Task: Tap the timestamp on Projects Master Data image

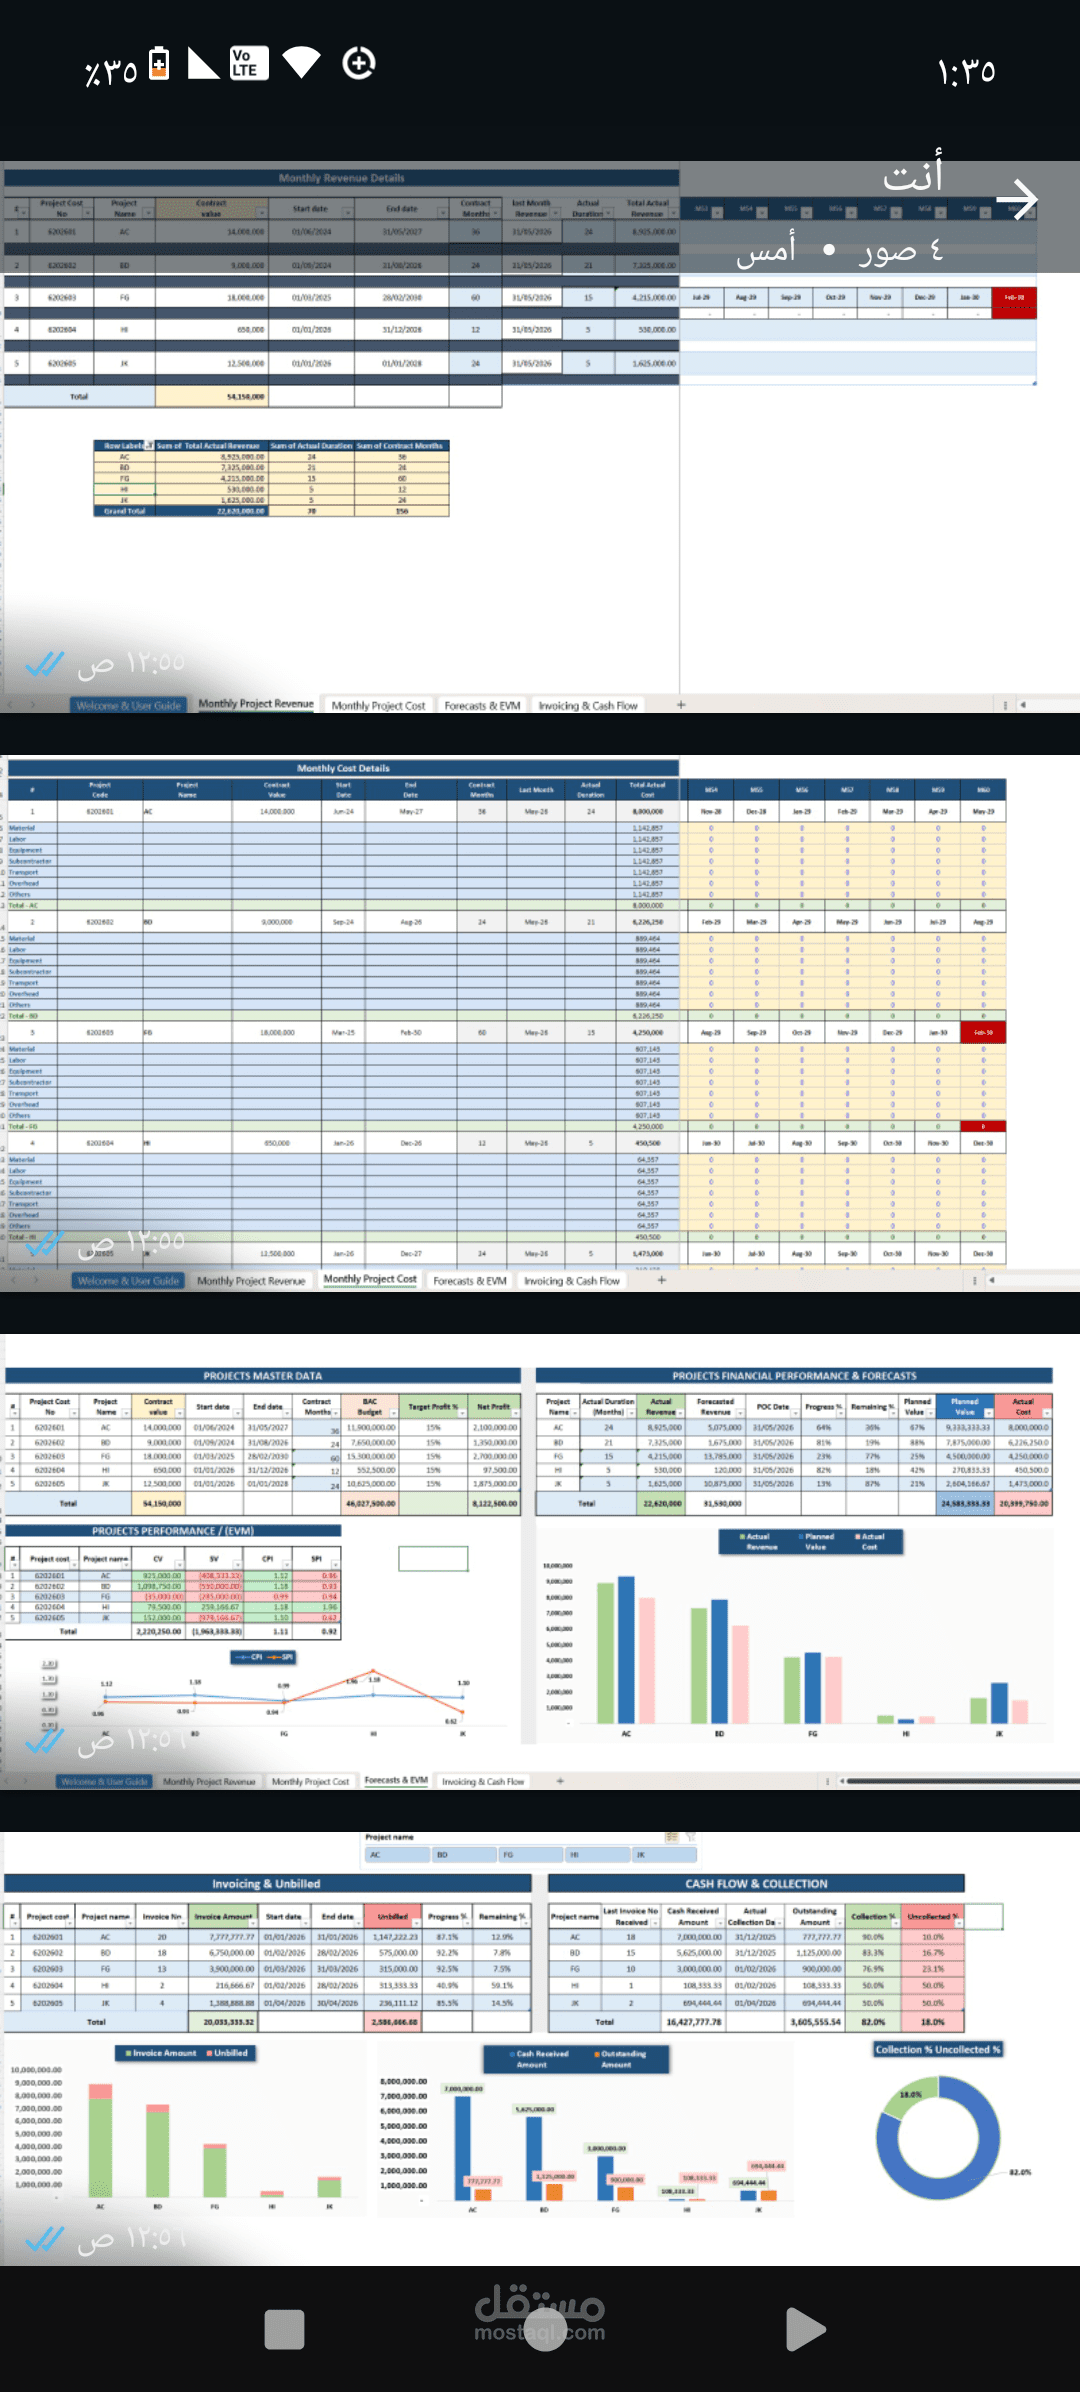Action: point(131,1741)
